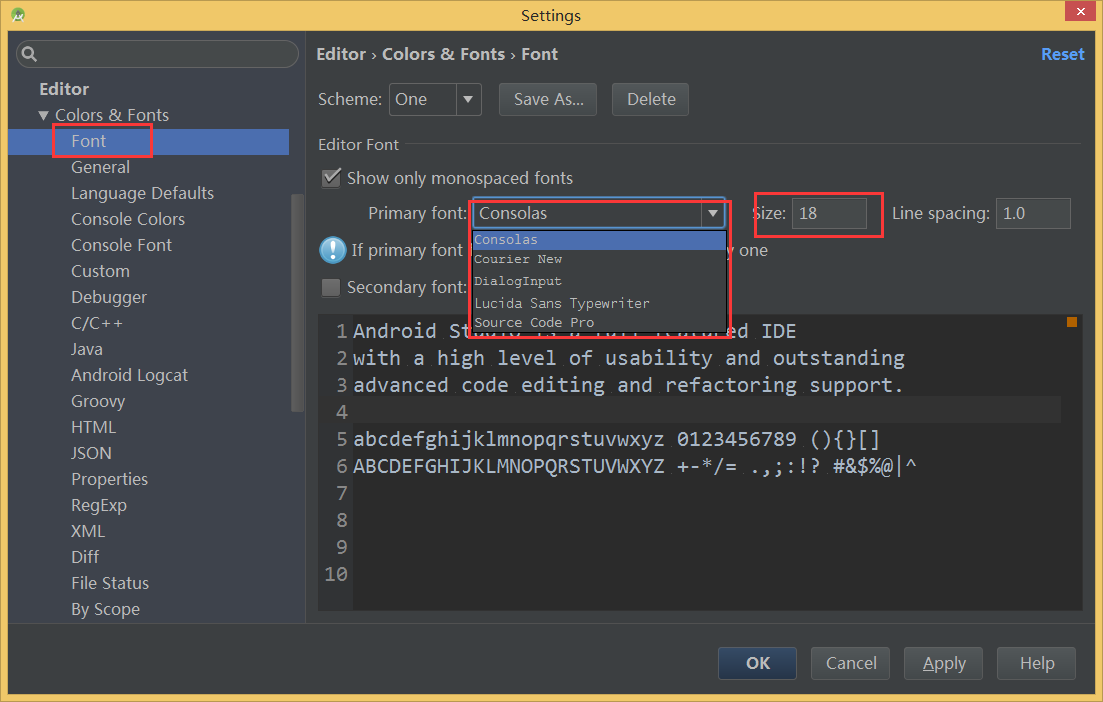Click the Cancel button
This screenshot has width=1103, height=702.
[850, 663]
